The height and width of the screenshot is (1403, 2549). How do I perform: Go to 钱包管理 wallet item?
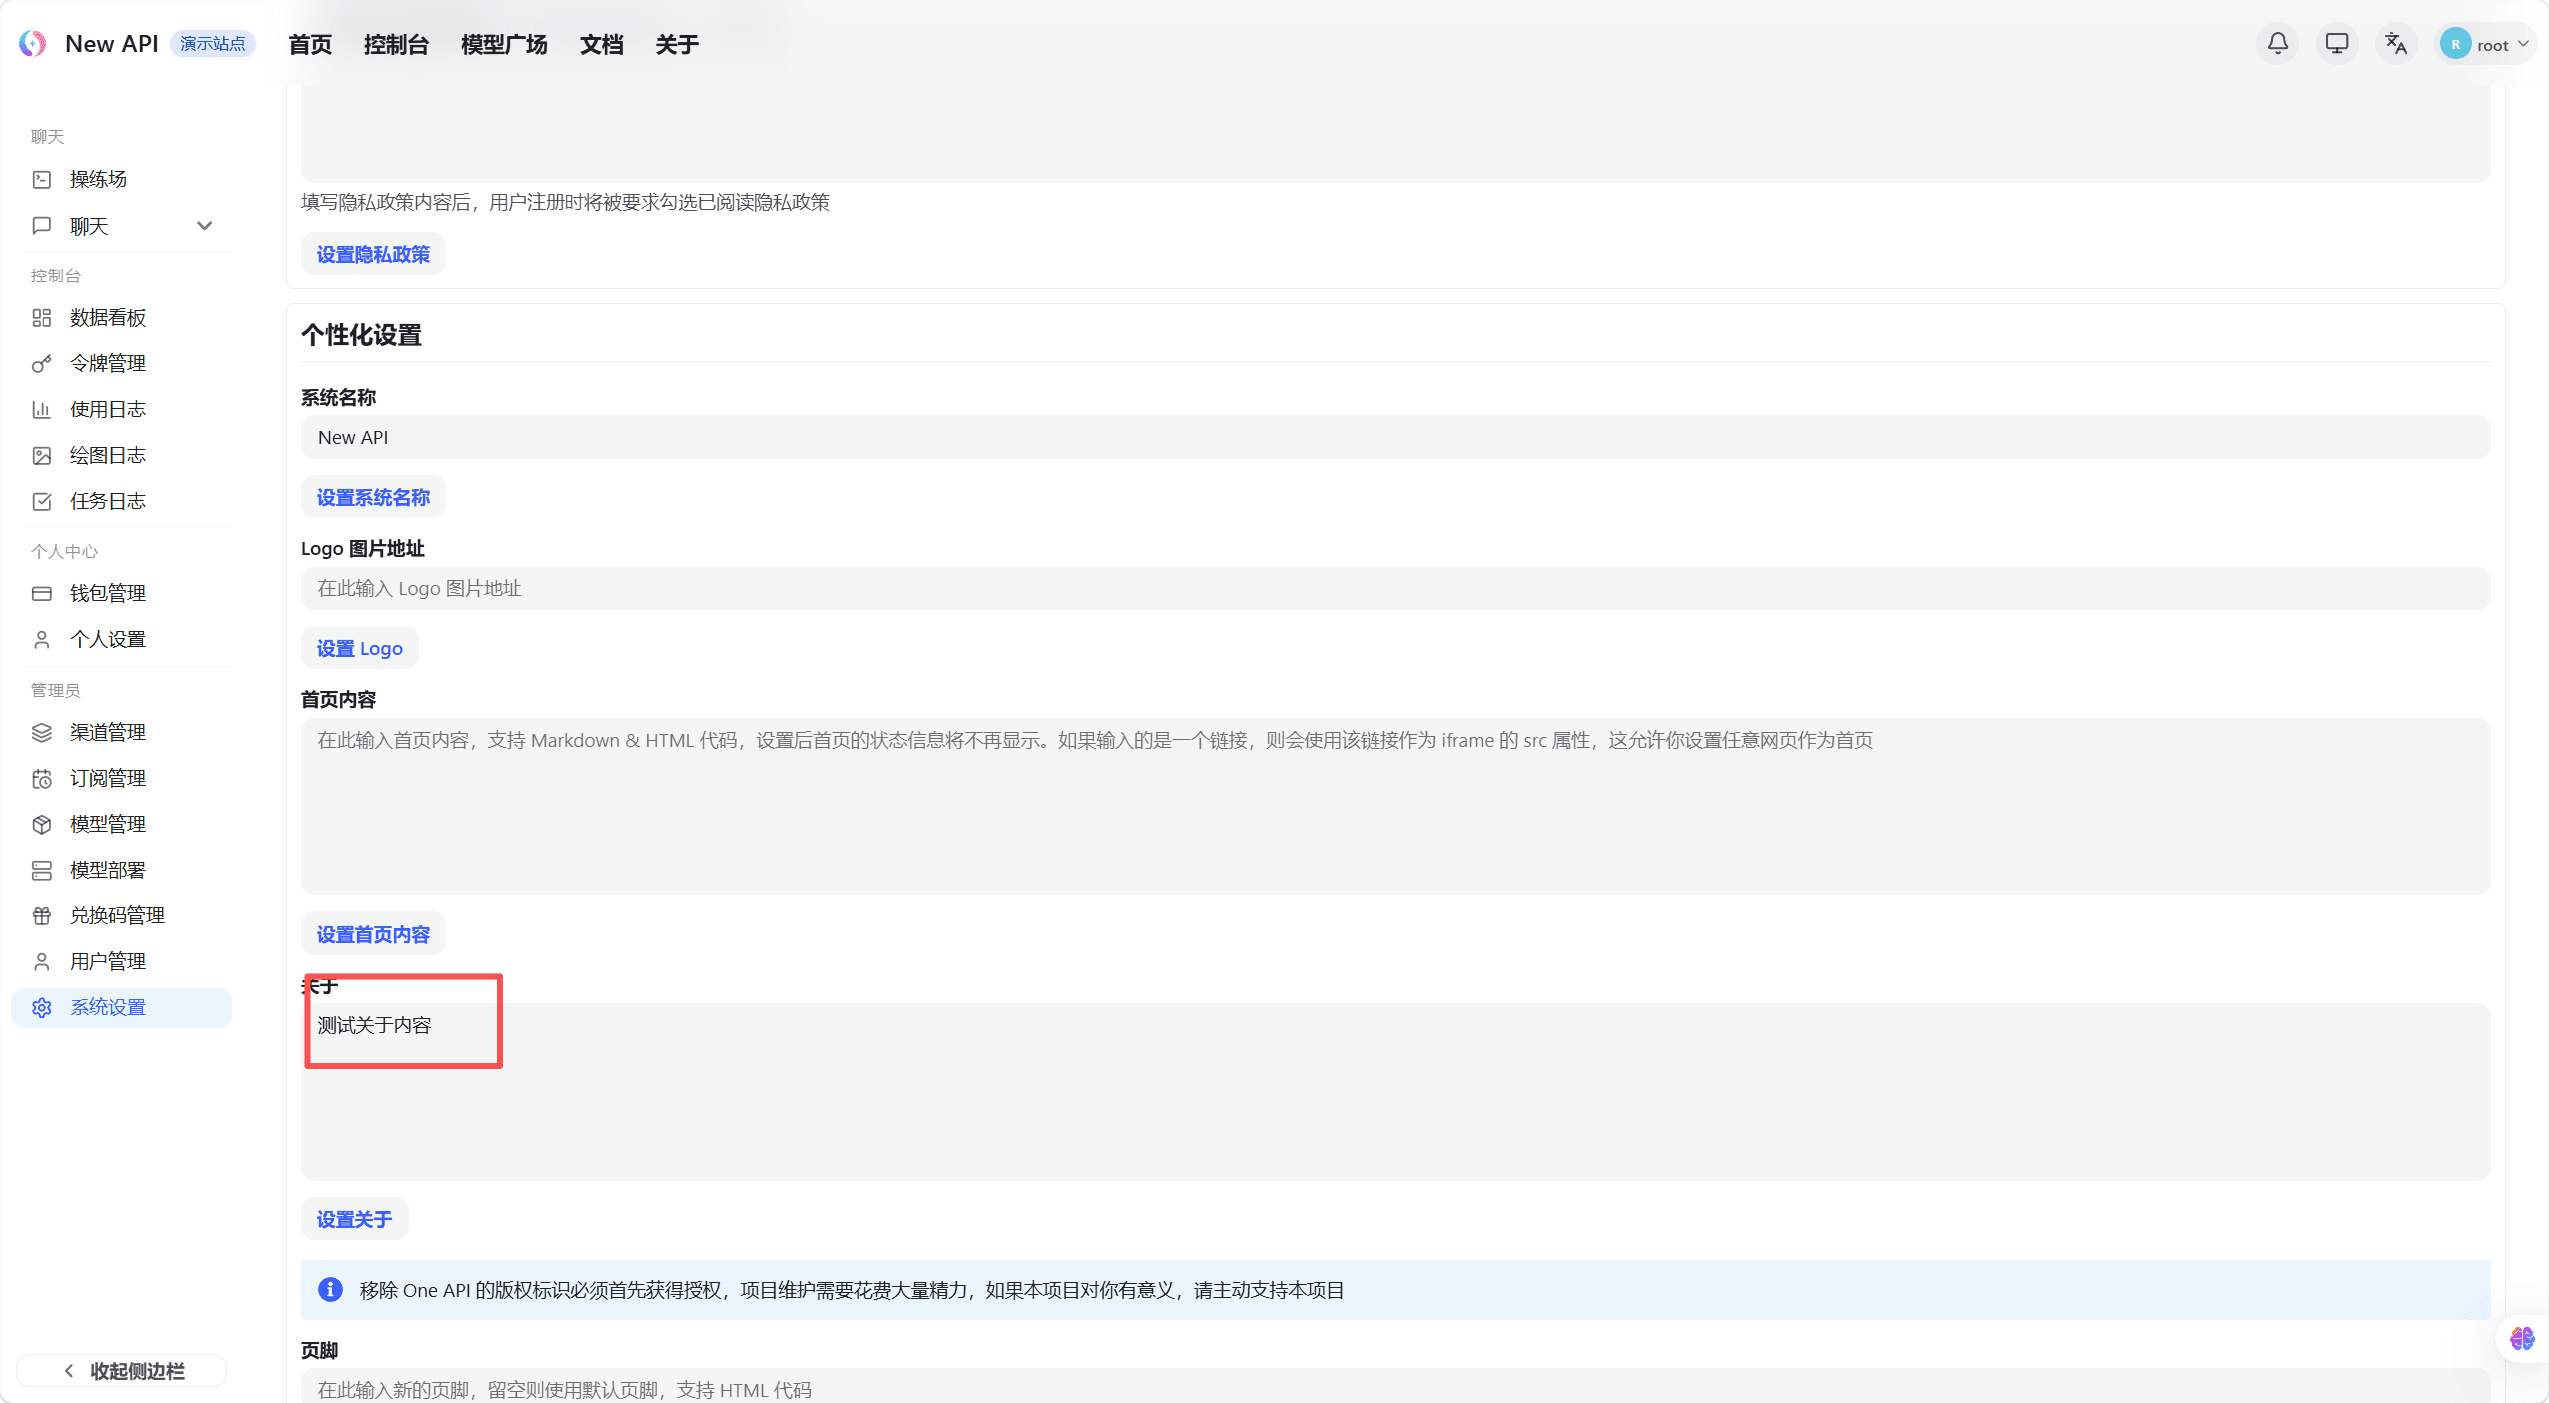tap(107, 593)
